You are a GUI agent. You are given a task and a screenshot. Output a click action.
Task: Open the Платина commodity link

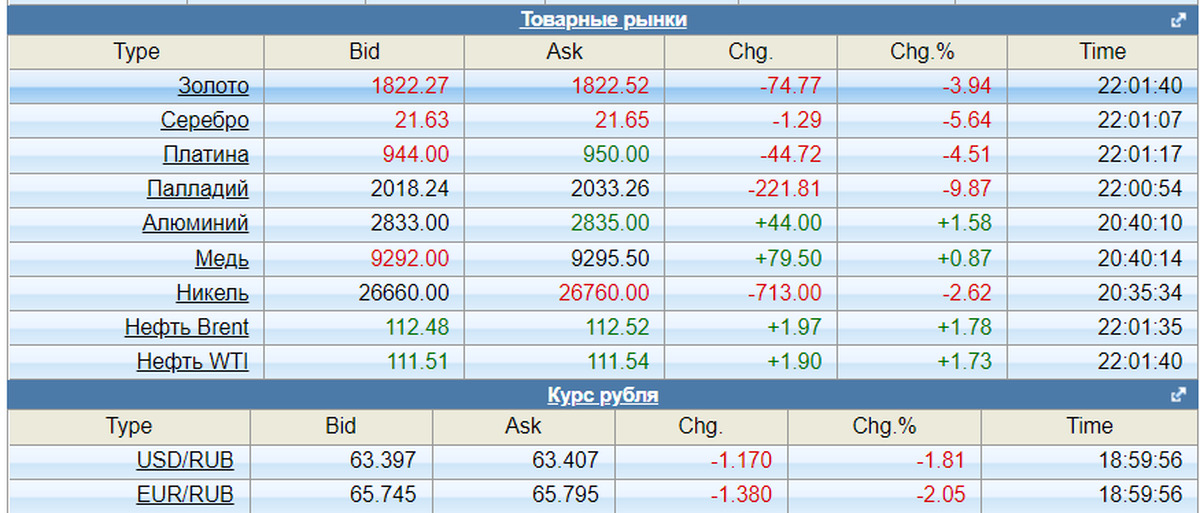pos(206,155)
